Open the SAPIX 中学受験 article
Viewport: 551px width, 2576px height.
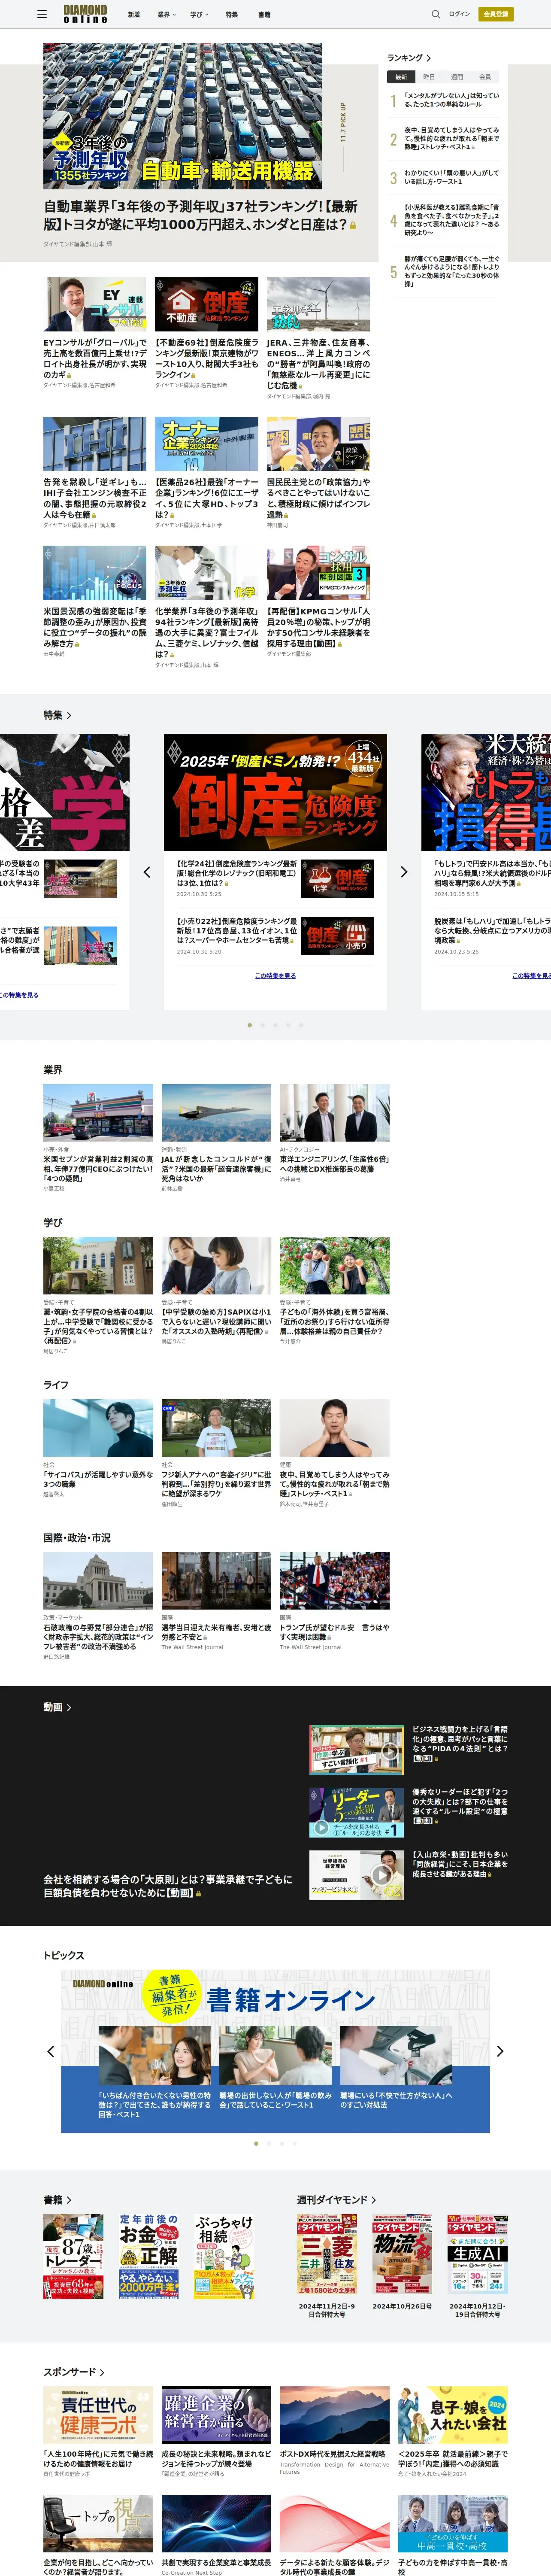click(x=216, y=1321)
